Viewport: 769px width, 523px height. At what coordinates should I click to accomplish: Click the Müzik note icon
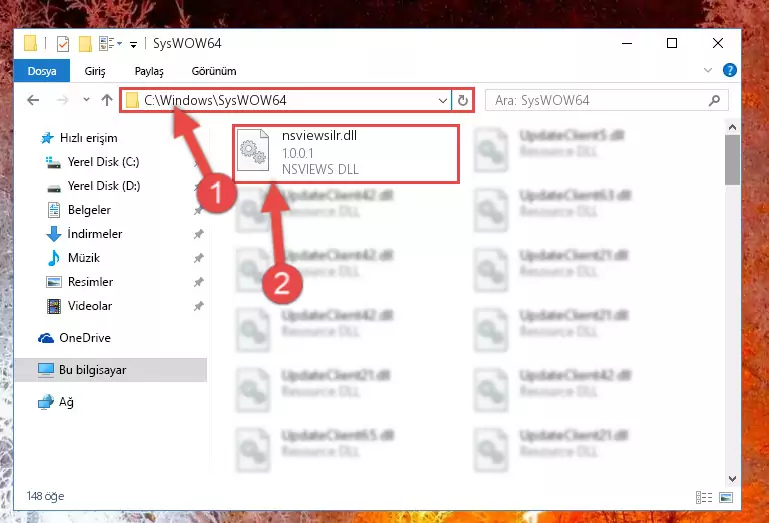(x=53, y=258)
